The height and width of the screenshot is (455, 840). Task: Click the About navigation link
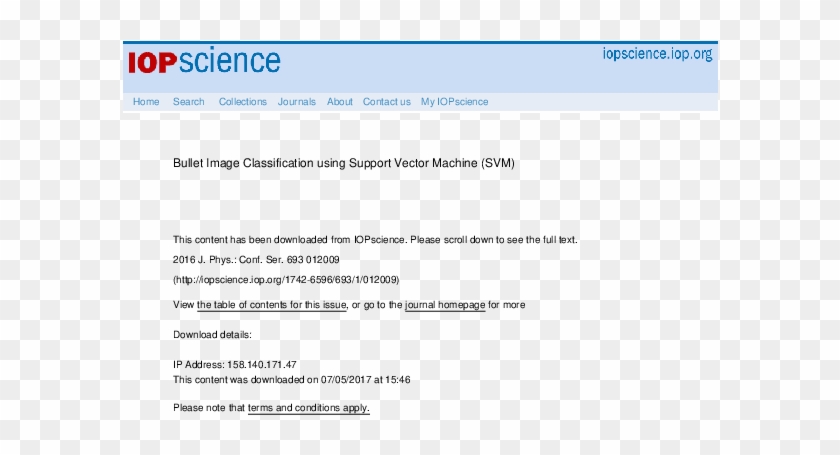coord(340,102)
